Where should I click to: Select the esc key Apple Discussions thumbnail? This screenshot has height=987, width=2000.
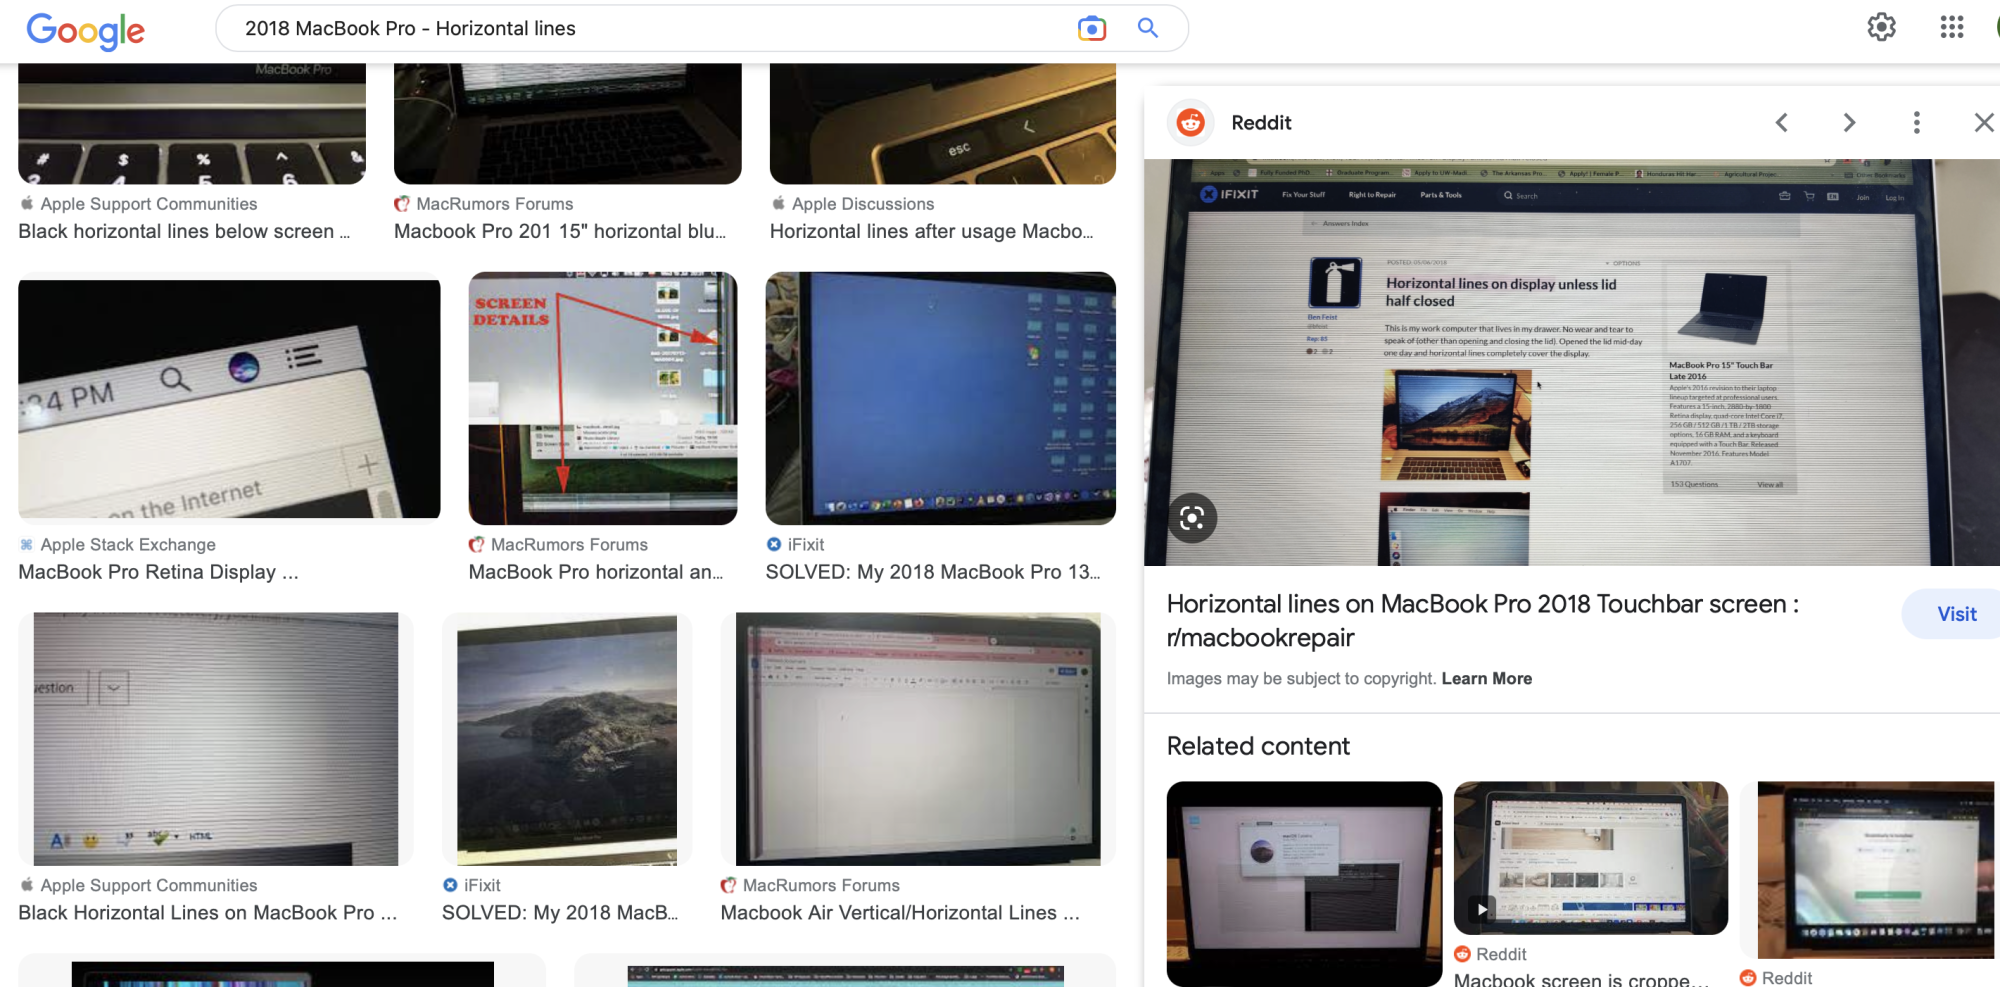click(943, 124)
